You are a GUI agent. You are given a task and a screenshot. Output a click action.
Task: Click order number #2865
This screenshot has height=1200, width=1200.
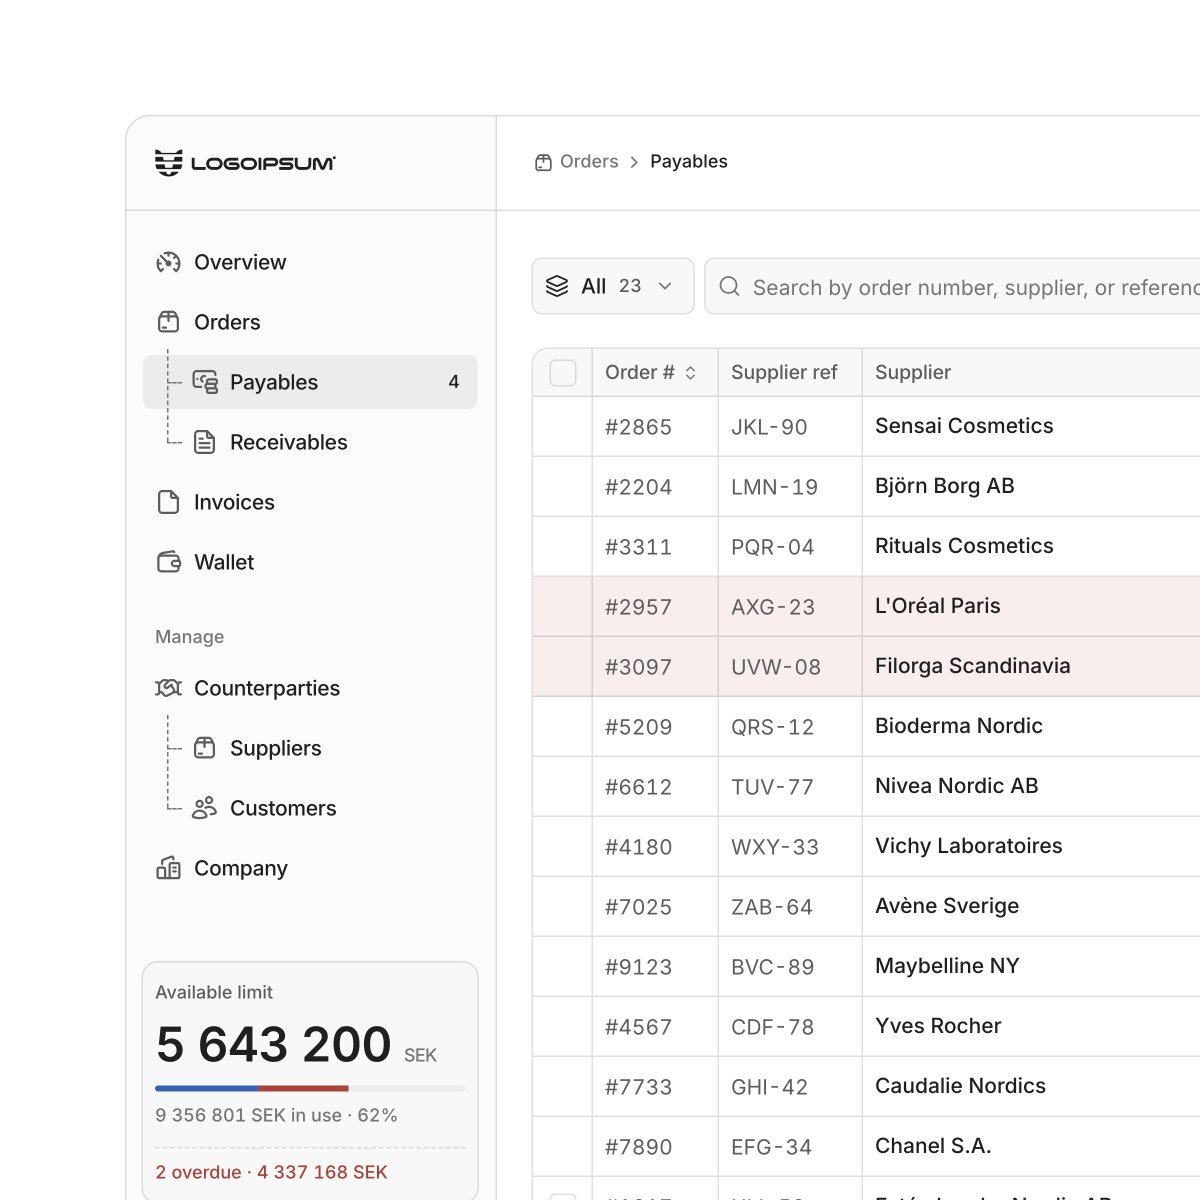click(638, 427)
